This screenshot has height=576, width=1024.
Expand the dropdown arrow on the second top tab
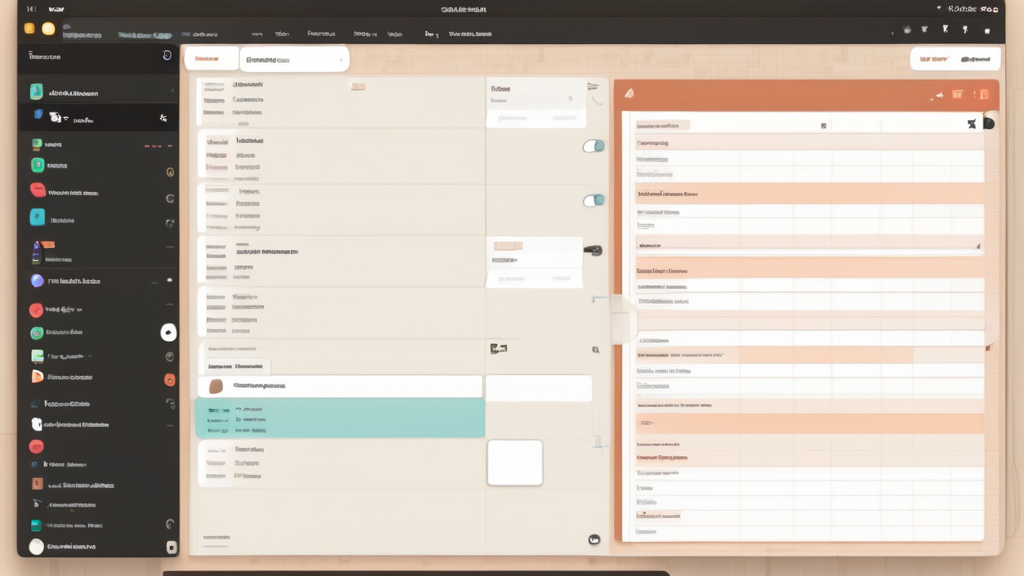click(341, 60)
